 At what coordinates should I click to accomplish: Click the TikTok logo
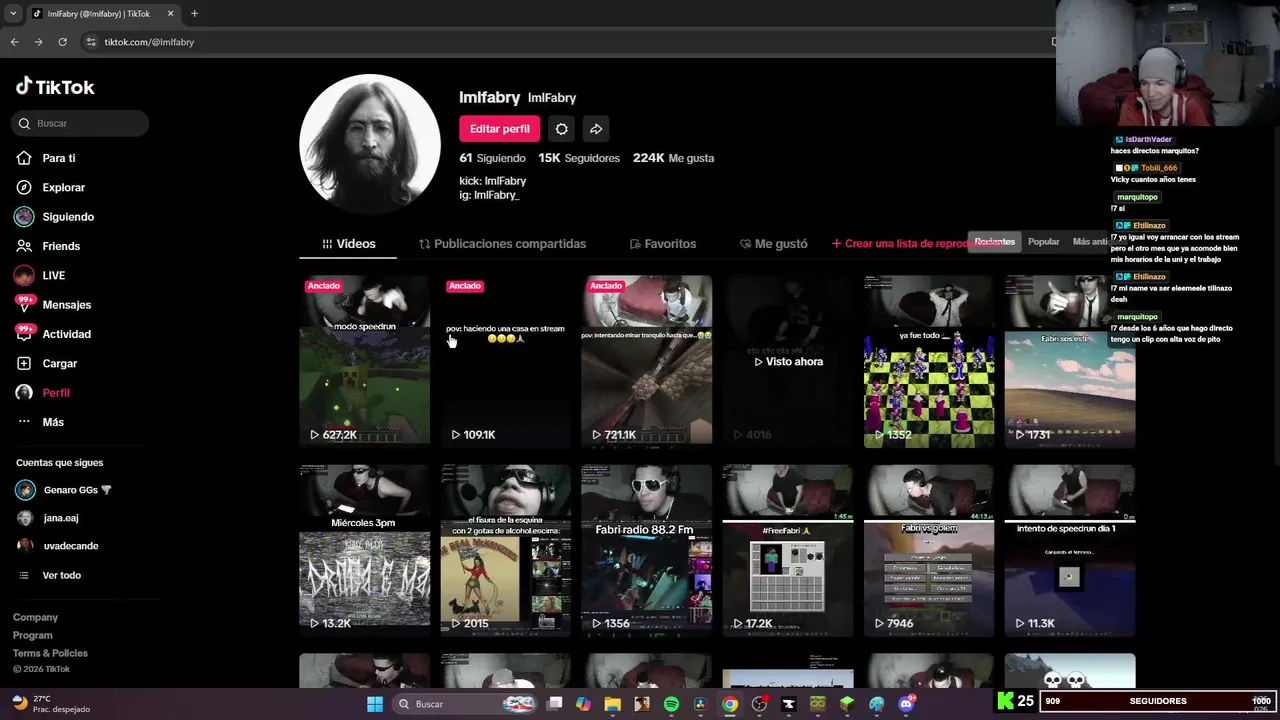tap(55, 87)
